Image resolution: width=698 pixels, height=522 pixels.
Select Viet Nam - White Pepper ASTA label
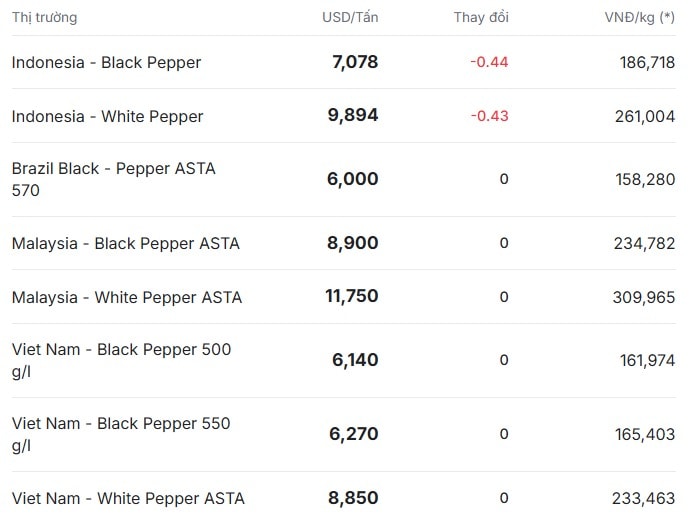[128, 498]
